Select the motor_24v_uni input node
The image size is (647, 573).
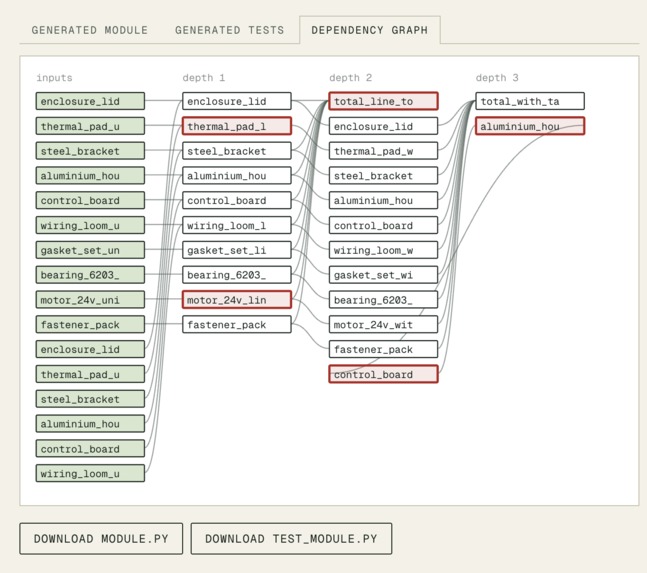pos(90,299)
